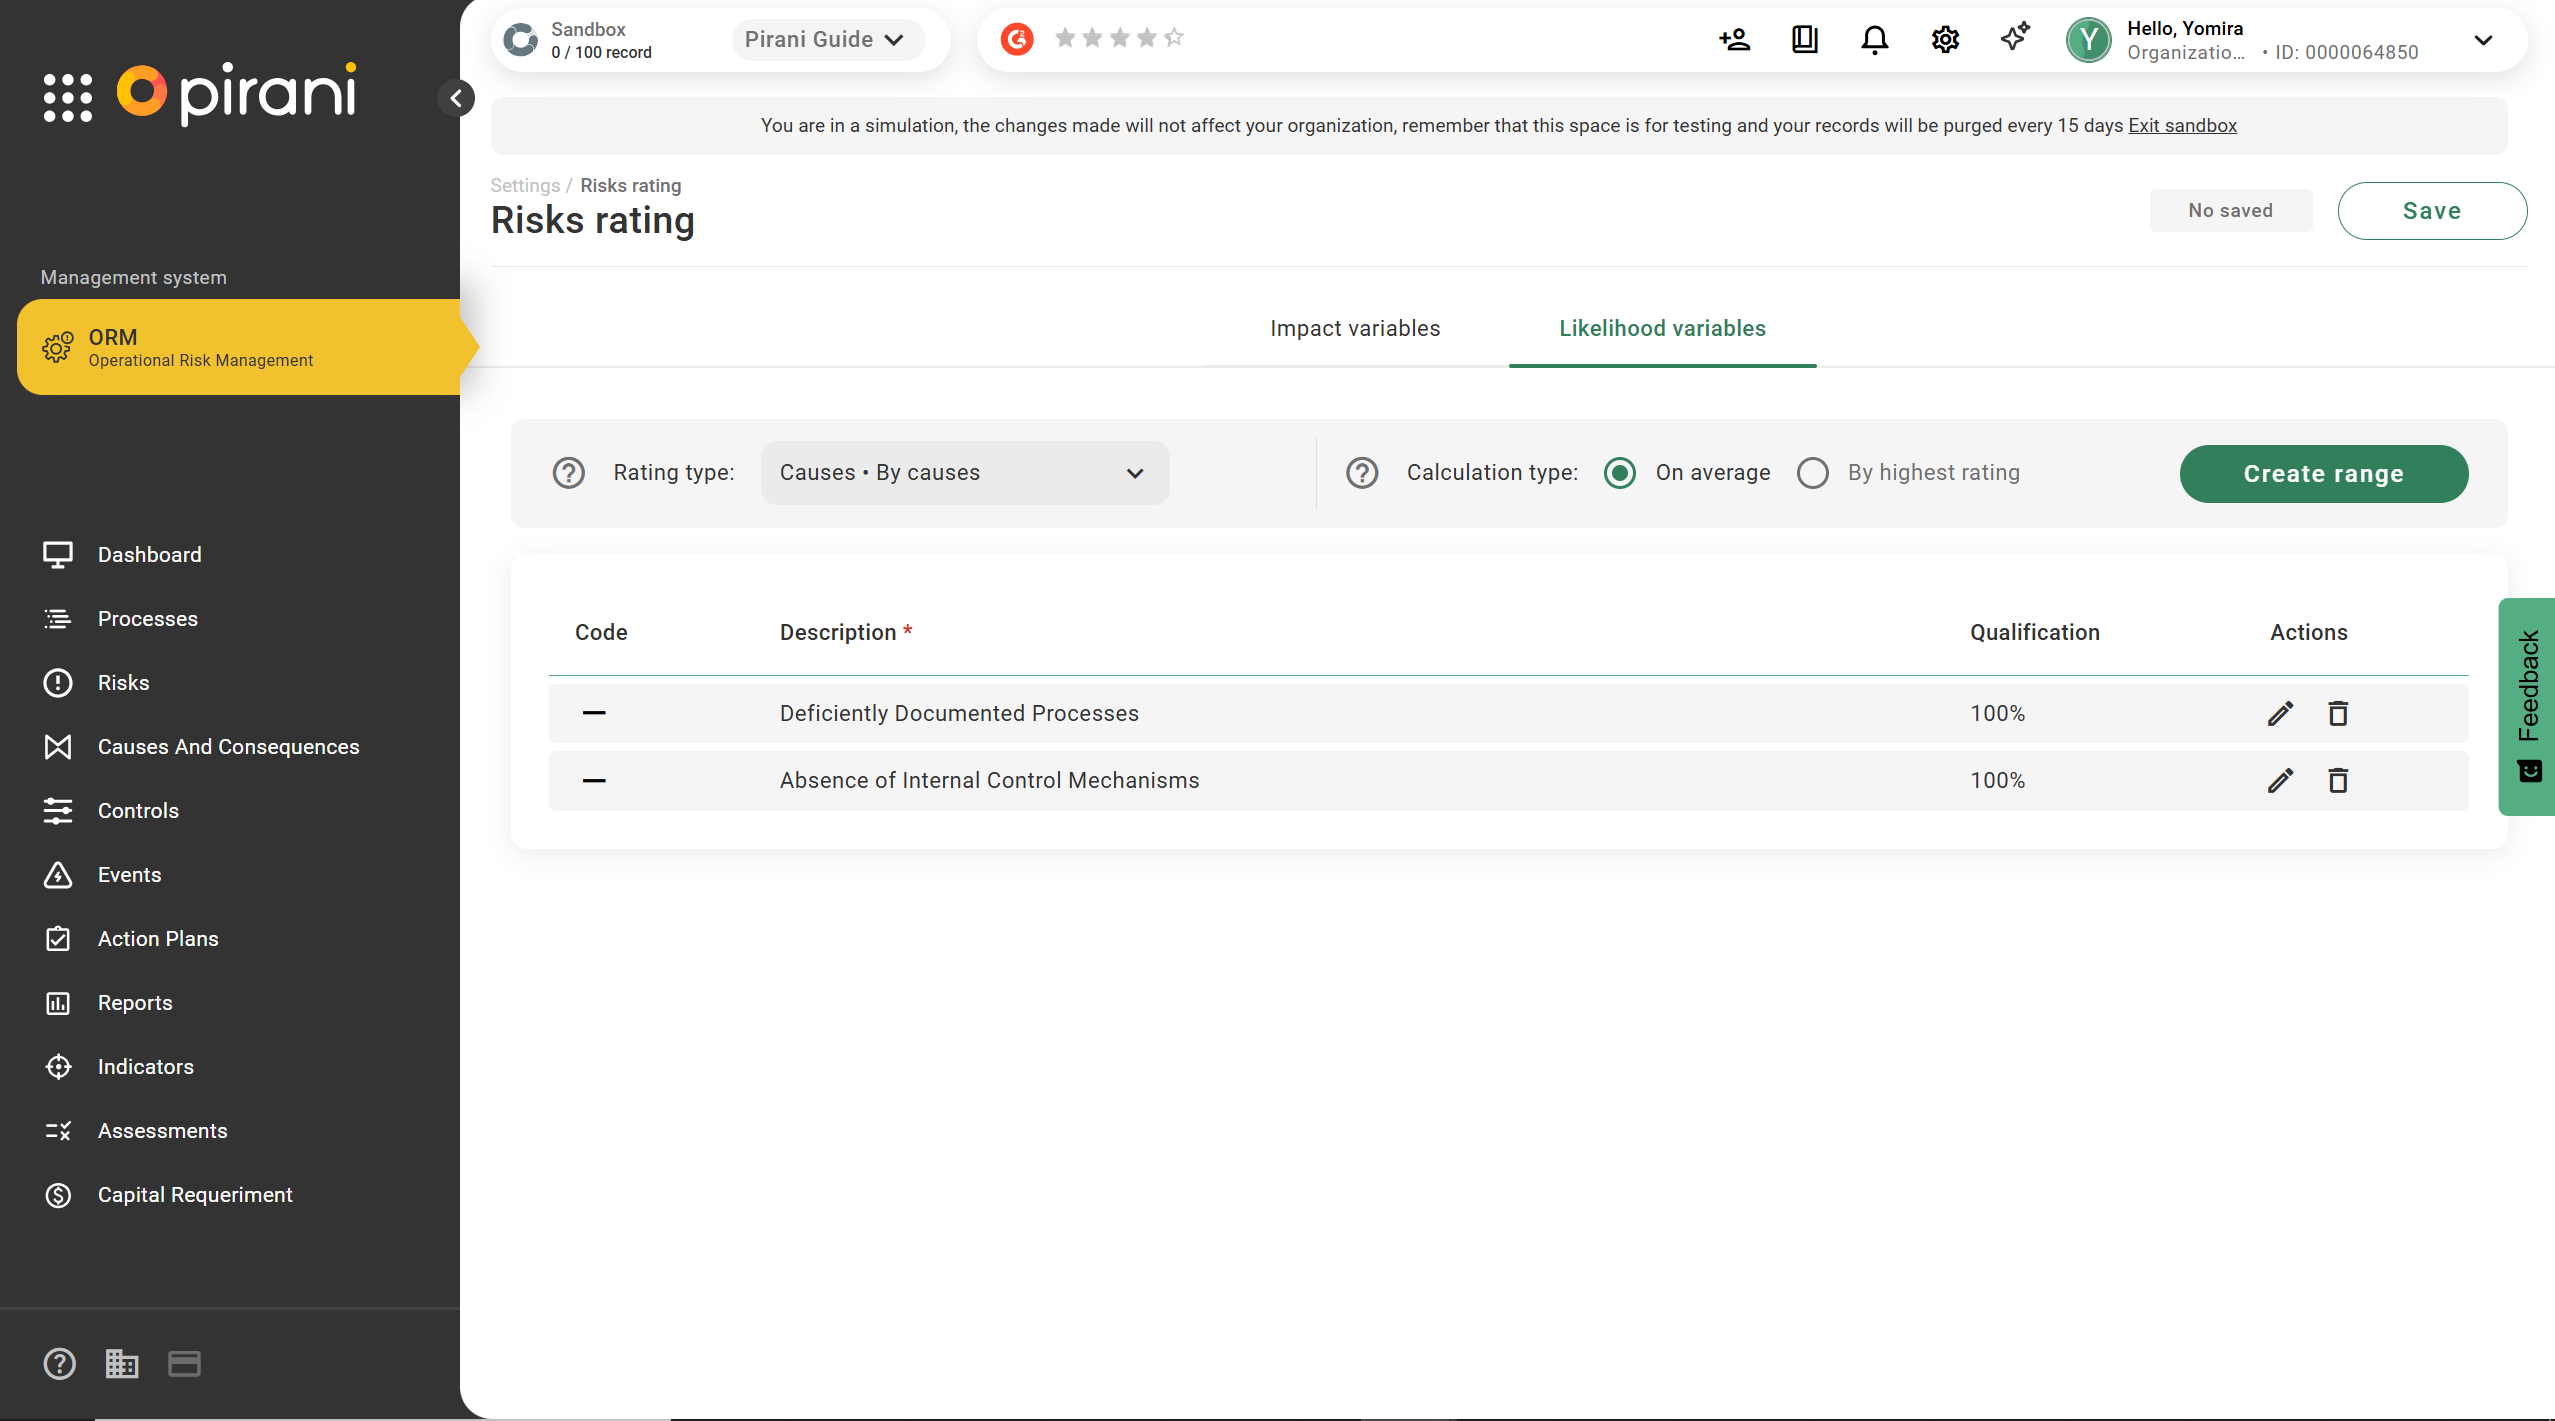Open the apps grid launcher icon
2555x1421 pixels.
[x=68, y=97]
